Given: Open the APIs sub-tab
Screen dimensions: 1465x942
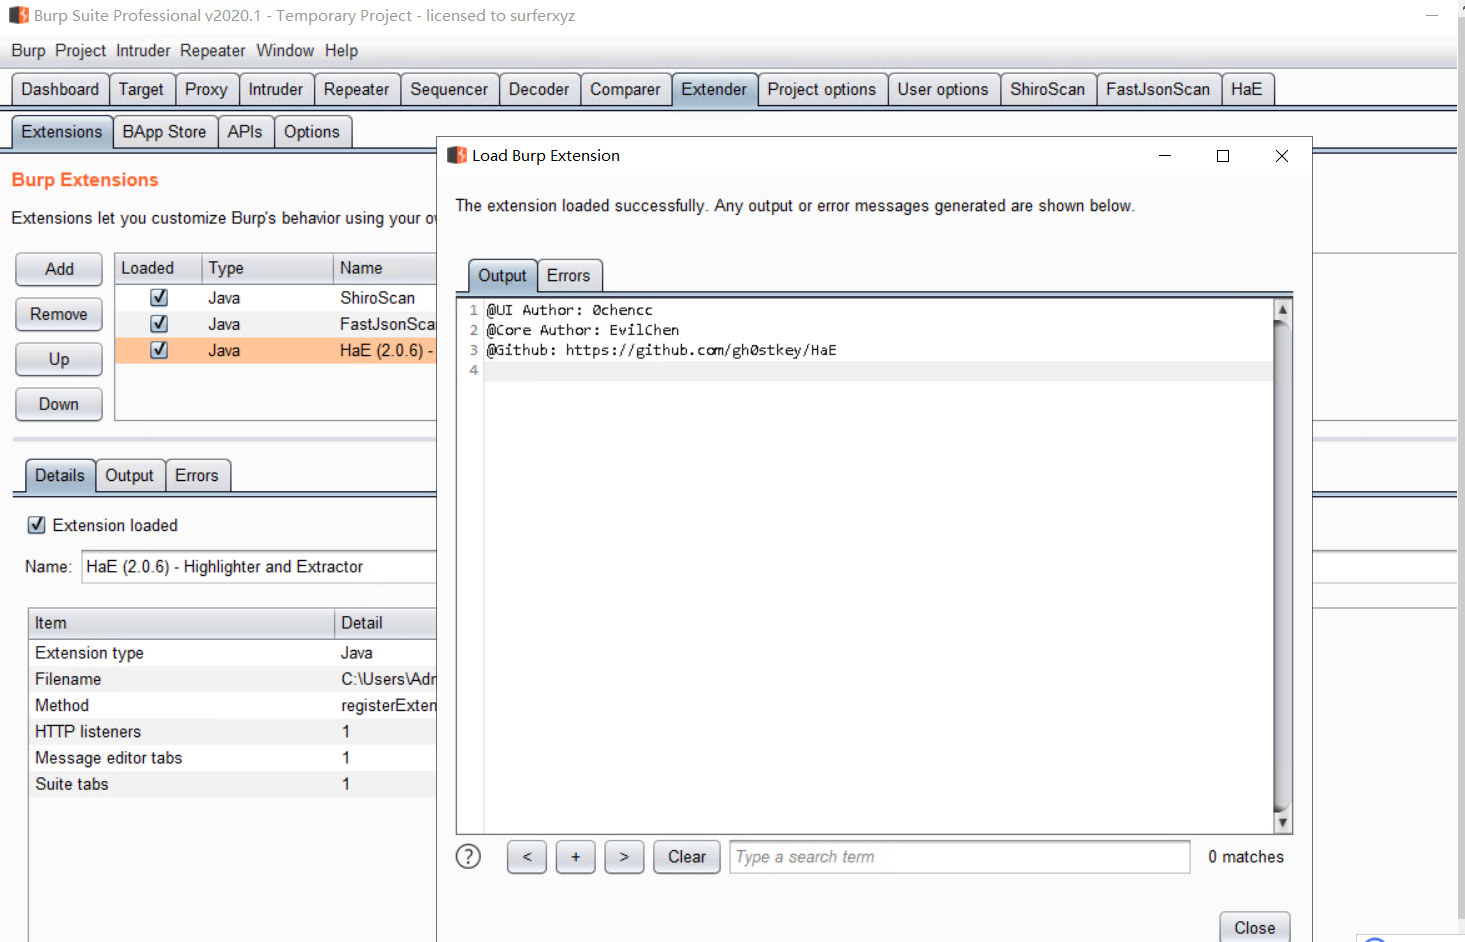Looking at the screenshot, I should tap(245, 132).
